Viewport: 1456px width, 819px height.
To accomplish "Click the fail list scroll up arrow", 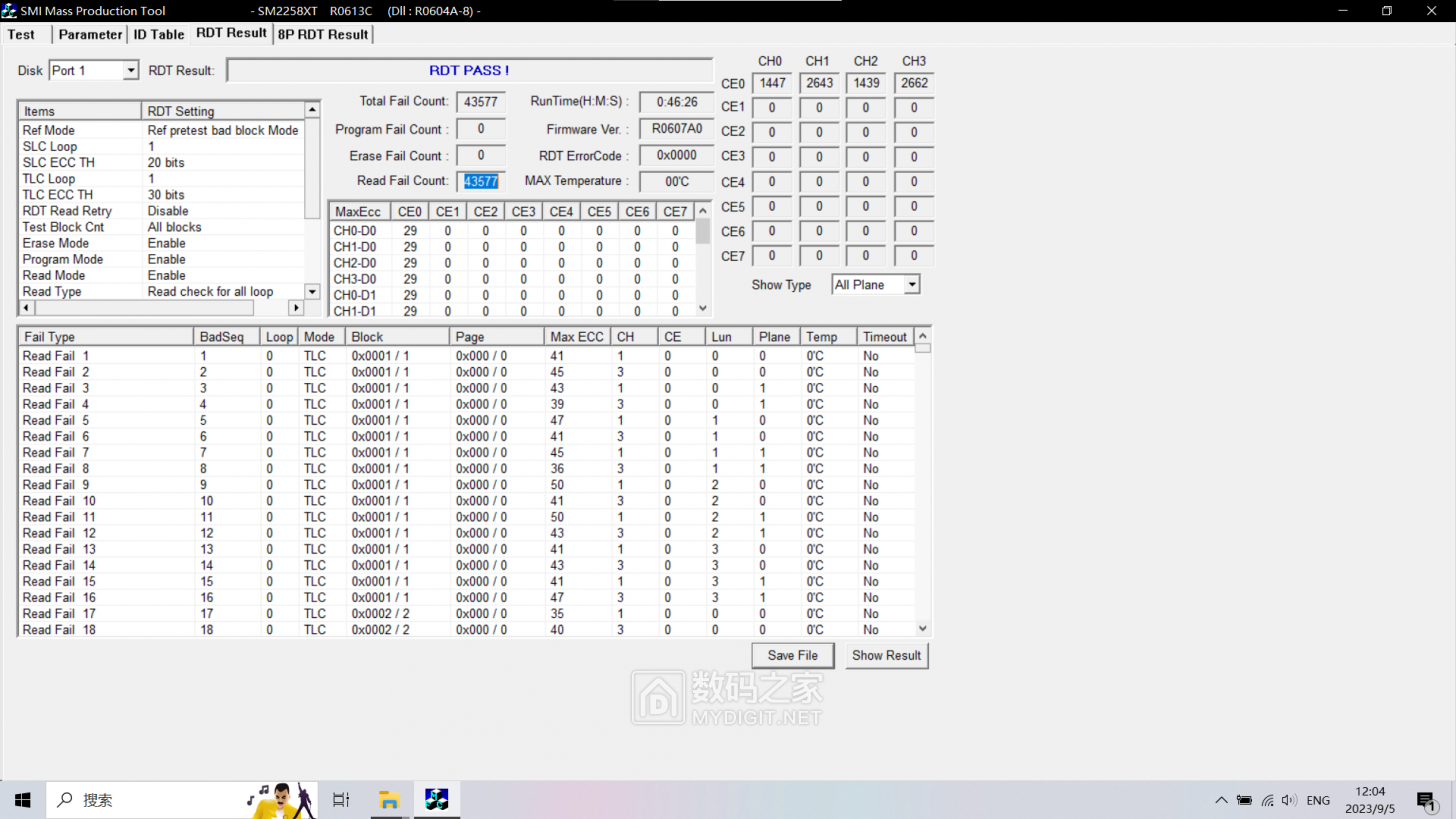I will pyautogui.click(x=923, y=336).
